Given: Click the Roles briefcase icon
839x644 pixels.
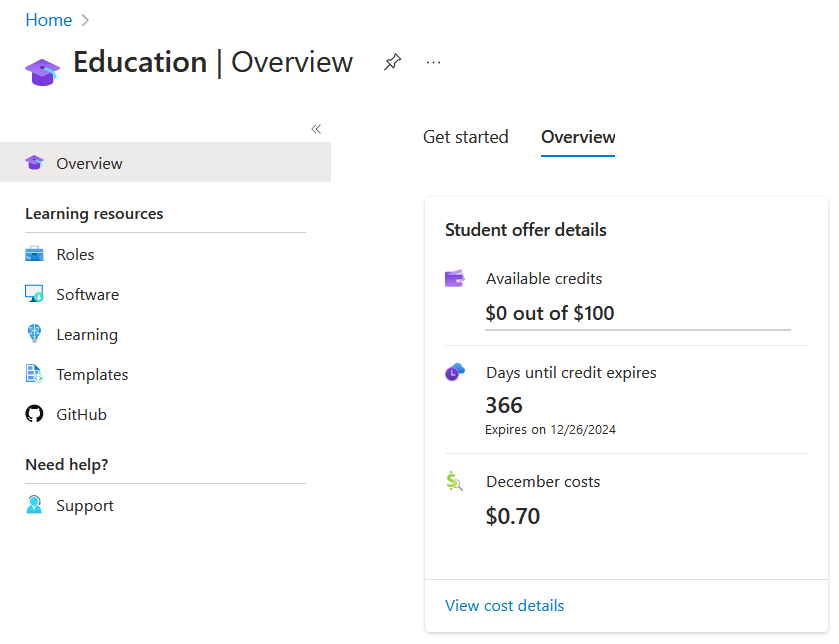Looking at the screenshot, I should [x=35, y=254].
